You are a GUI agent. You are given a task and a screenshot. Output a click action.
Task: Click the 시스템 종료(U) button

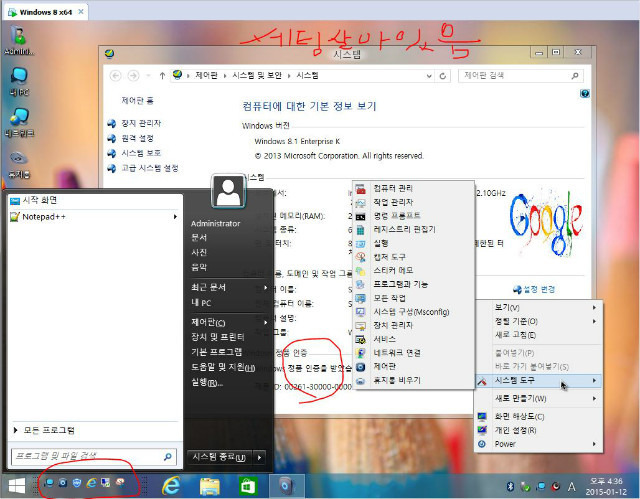pos(220,457)
